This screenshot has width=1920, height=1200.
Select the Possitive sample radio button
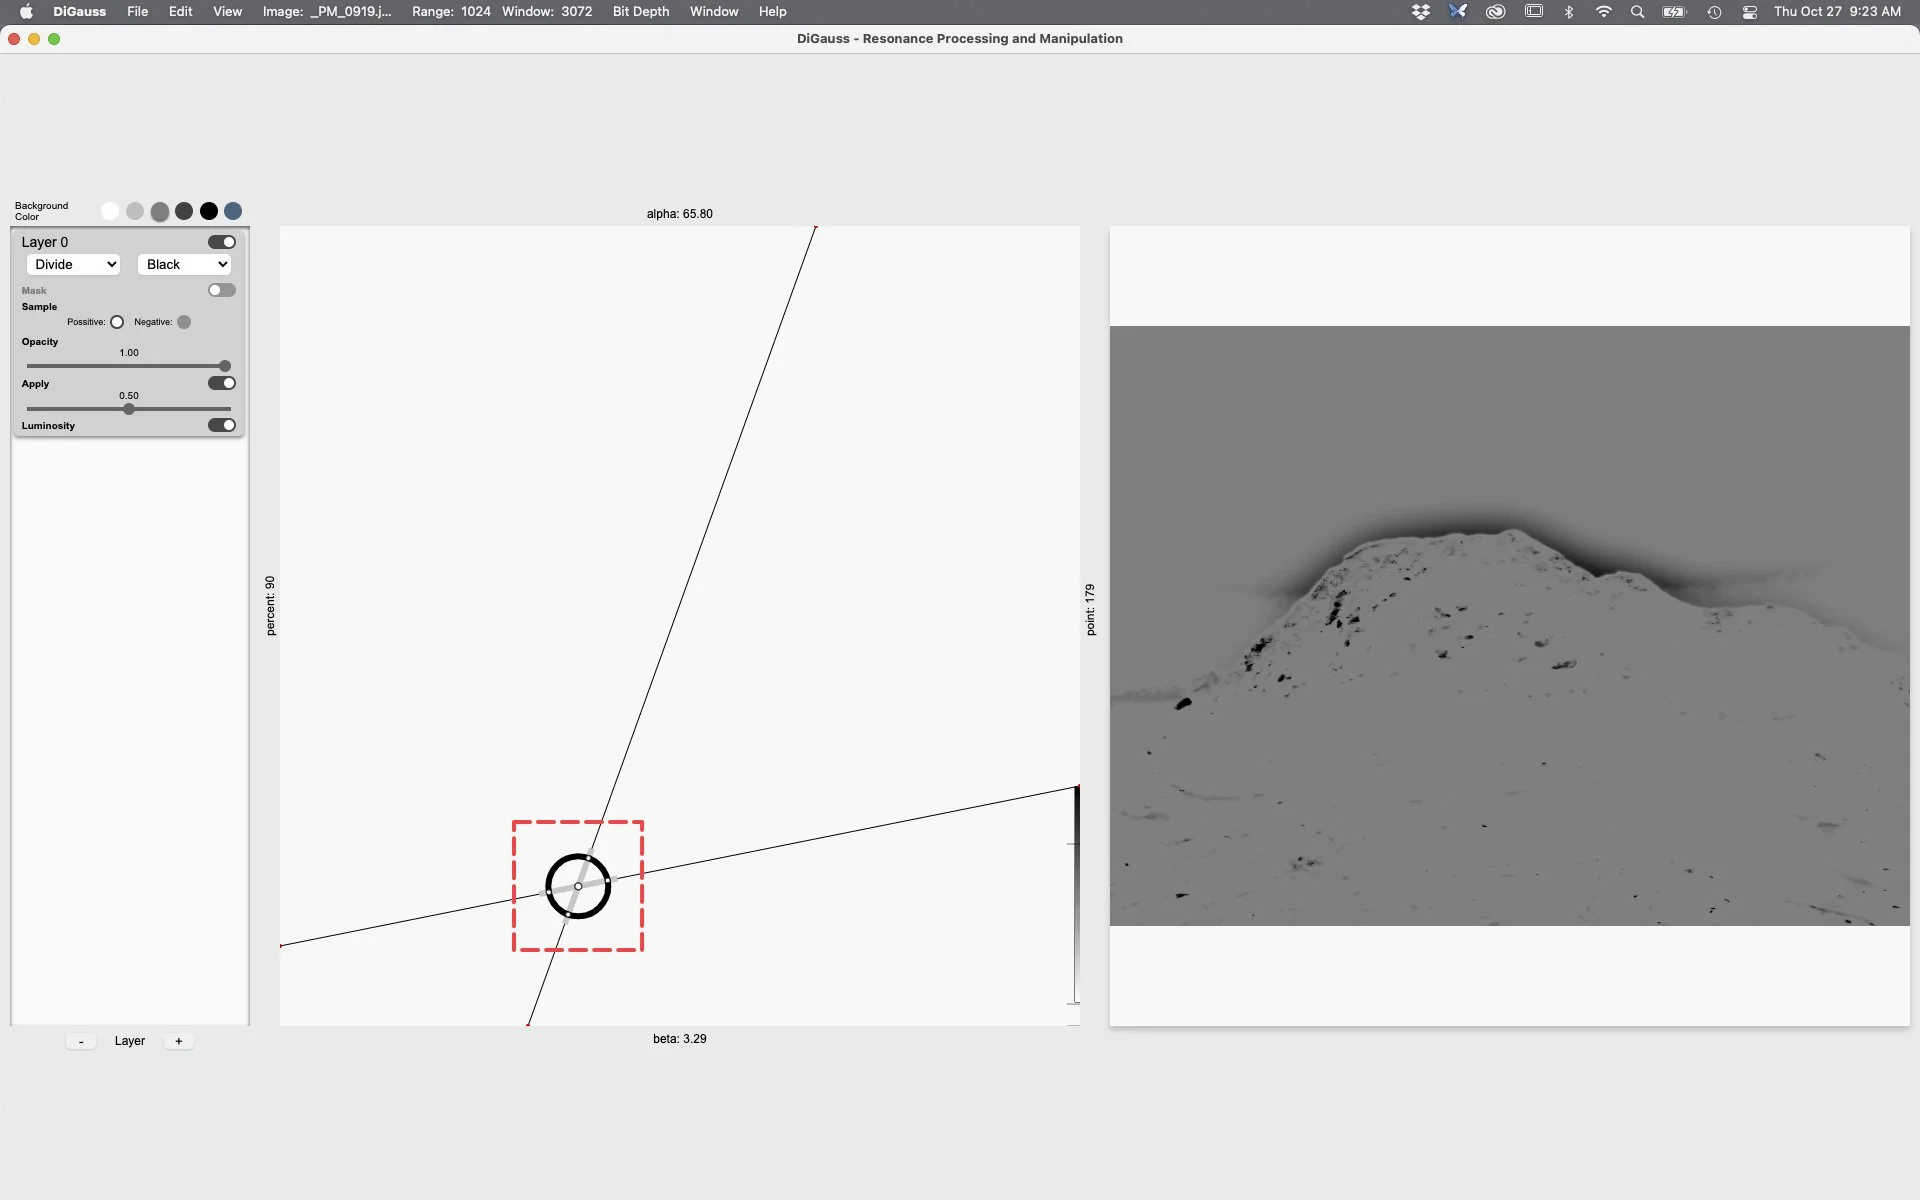pyautogui.click(x=117, y=322)
